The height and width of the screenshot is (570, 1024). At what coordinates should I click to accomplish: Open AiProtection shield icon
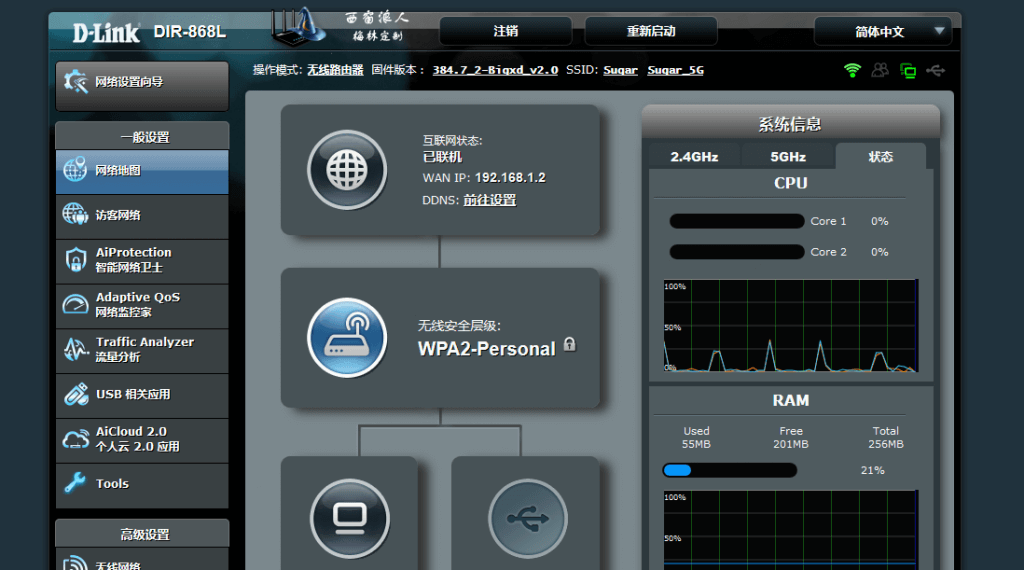76,259
